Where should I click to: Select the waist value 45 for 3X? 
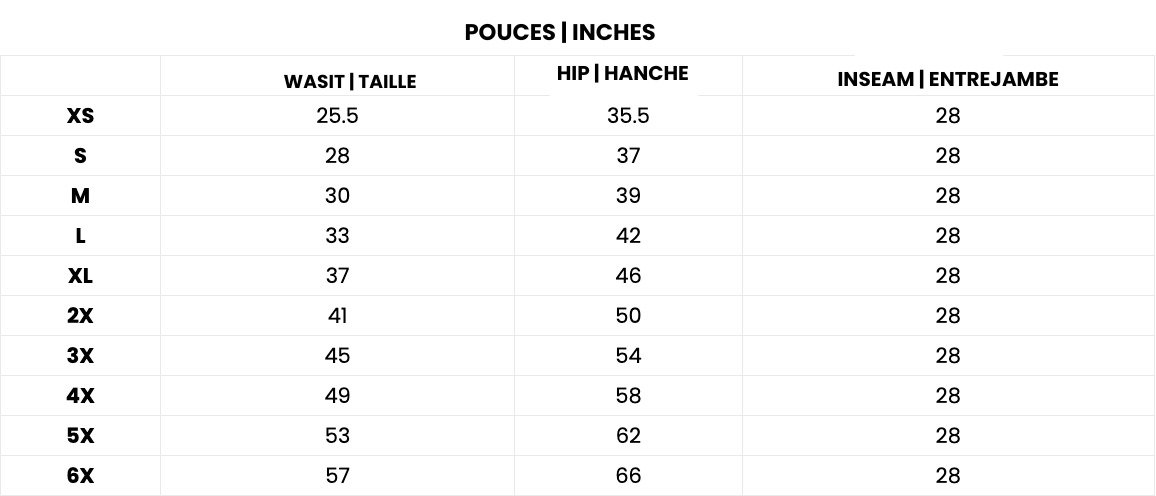coord(338,355)
